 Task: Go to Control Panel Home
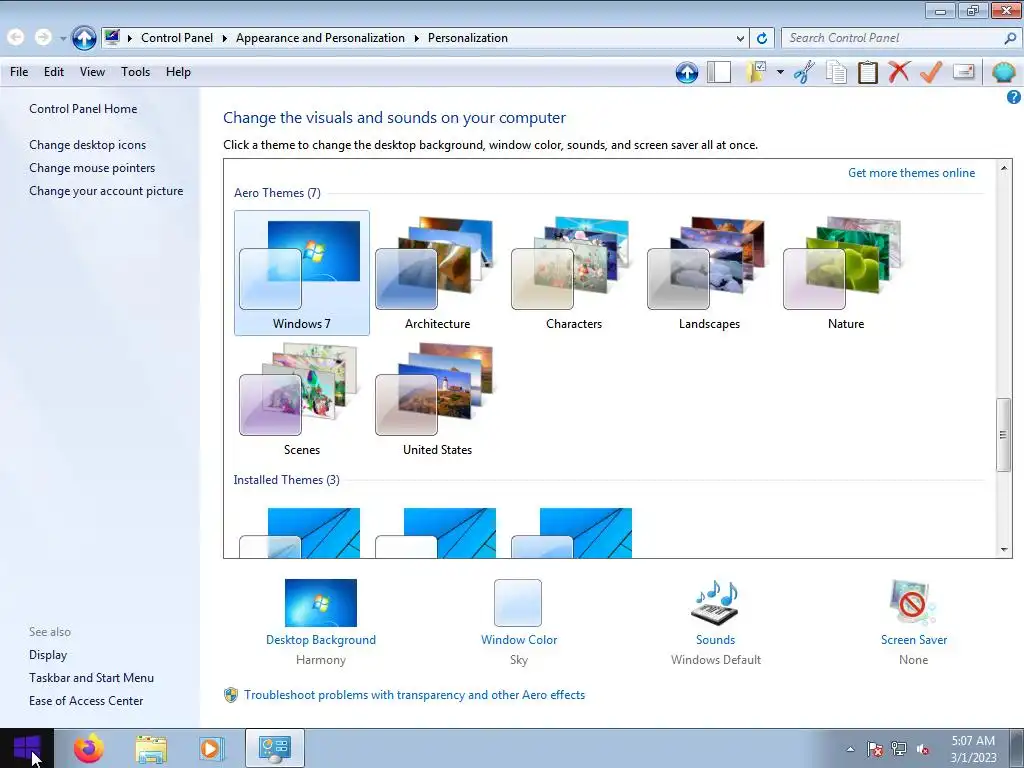[83, 109]
